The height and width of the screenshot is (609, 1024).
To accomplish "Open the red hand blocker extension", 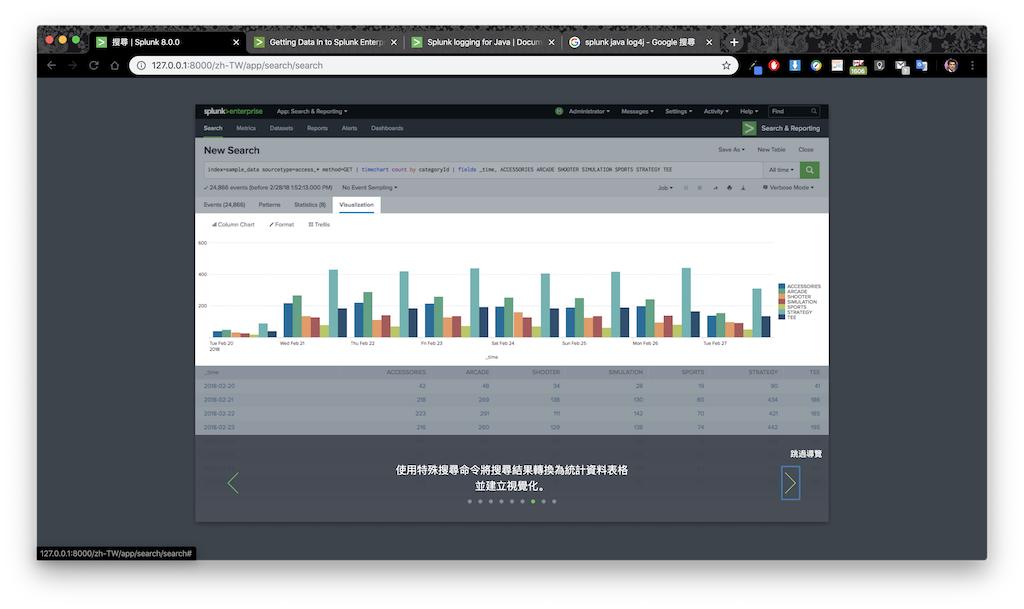I will (x=774, y=65).
